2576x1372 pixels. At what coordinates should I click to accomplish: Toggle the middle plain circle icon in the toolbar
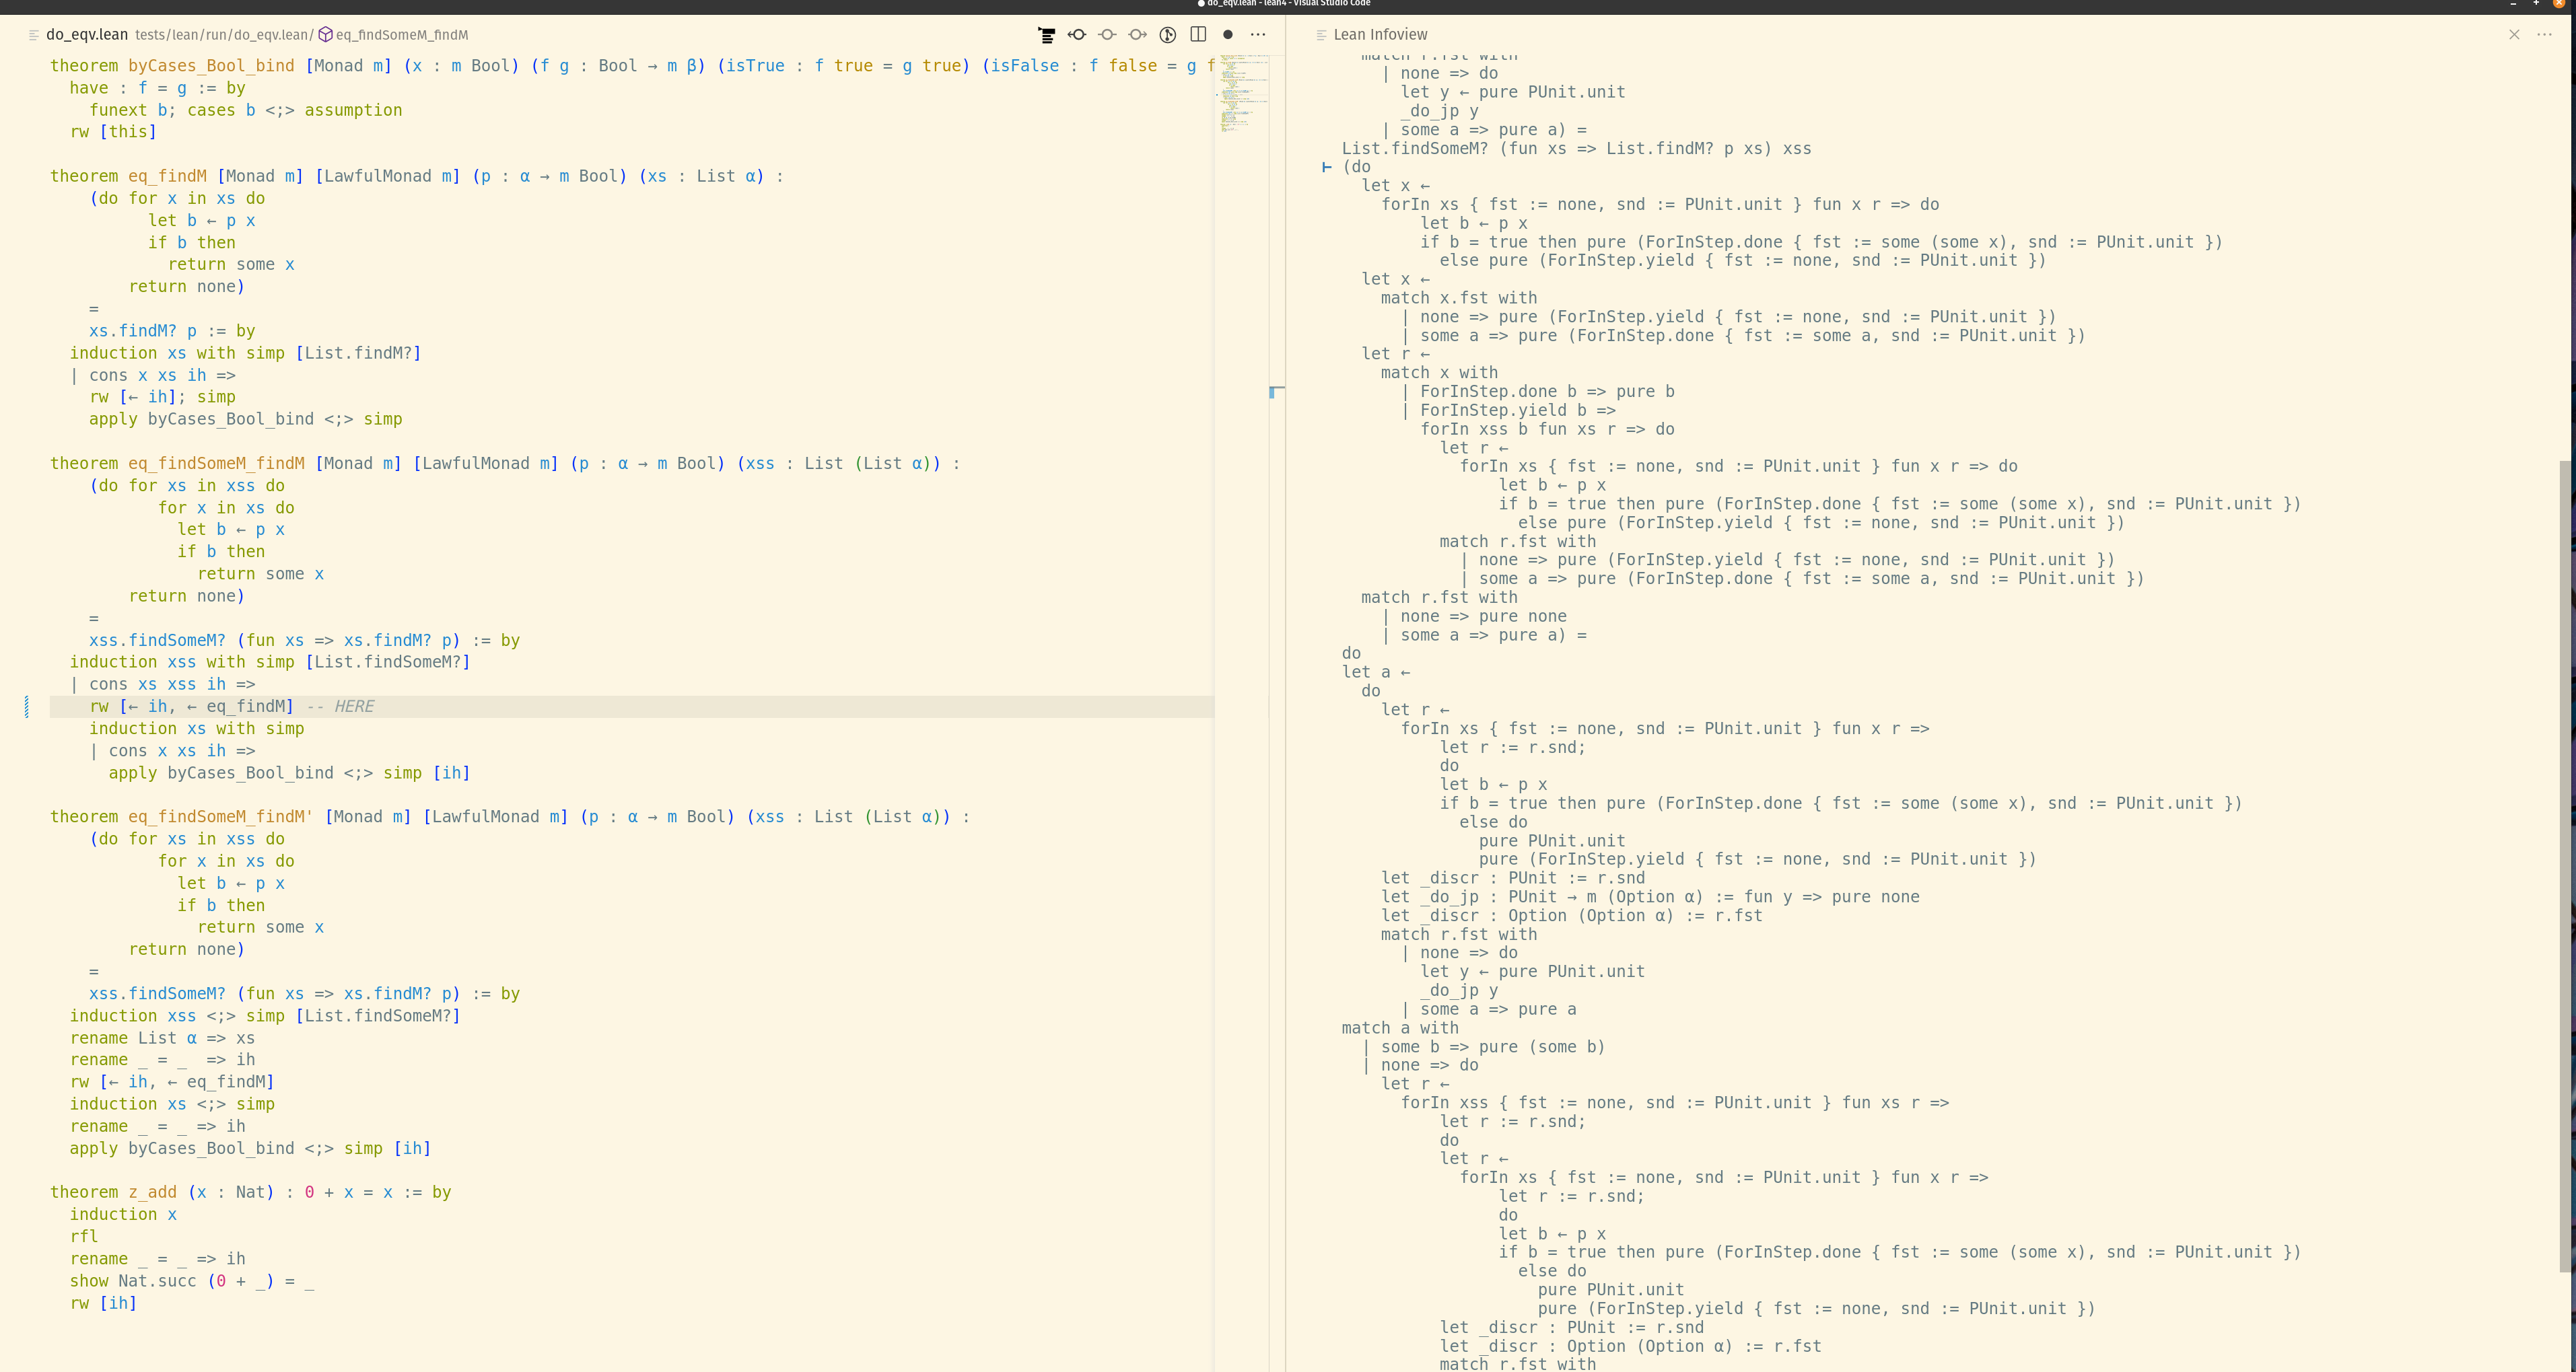1107,34
